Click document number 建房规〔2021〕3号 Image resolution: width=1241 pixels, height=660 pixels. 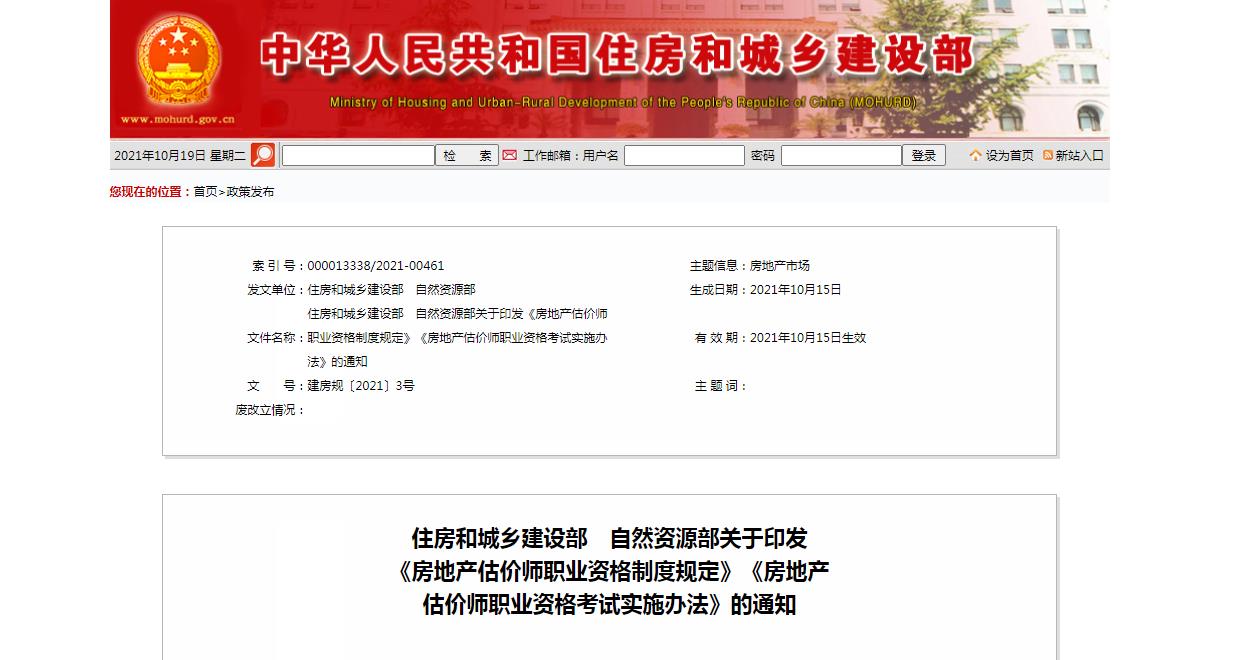tap(361, 386)
